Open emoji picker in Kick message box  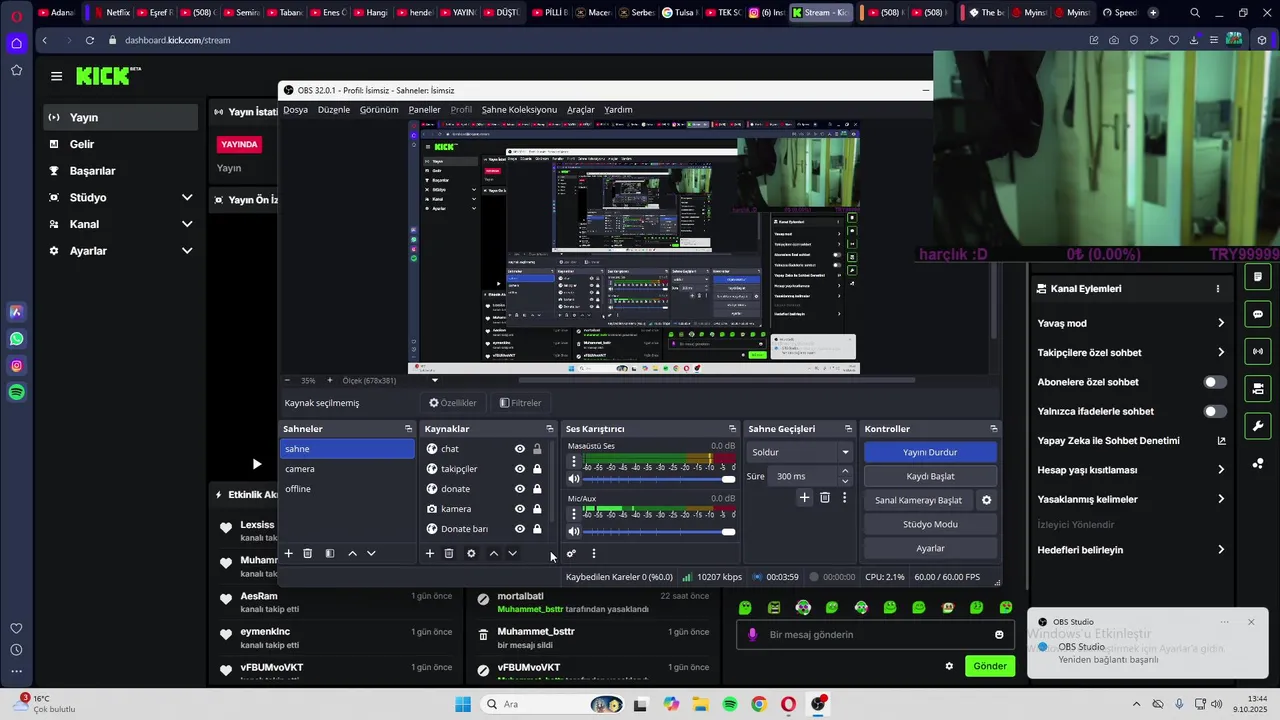click(x=999, y=635)
